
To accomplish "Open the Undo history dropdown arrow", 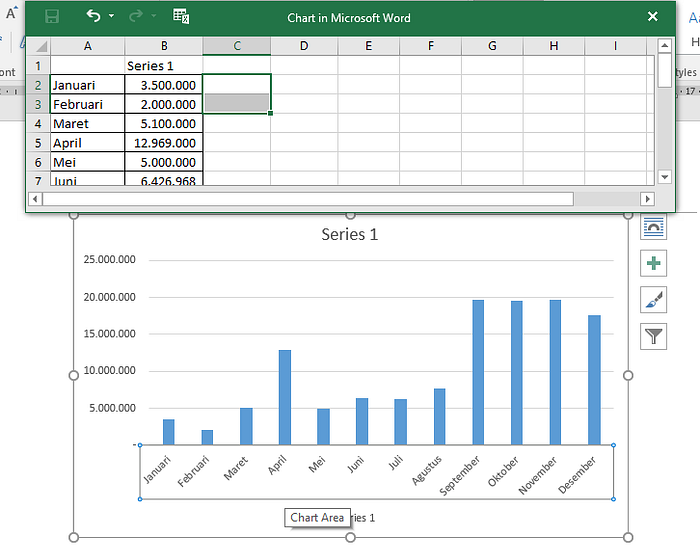I will [111, 16].
